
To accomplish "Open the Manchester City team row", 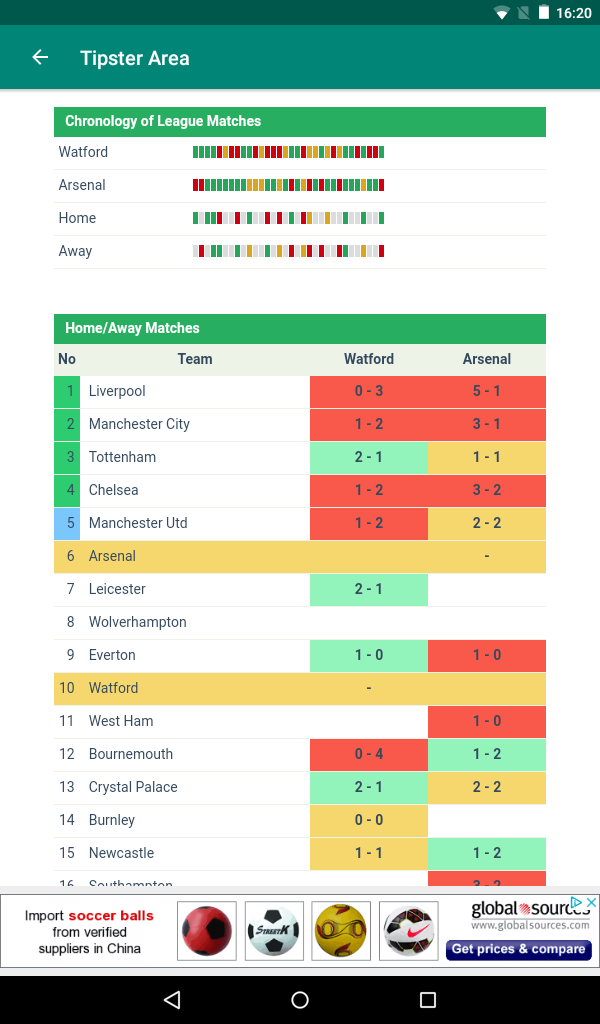I will (x=300, y=424).
